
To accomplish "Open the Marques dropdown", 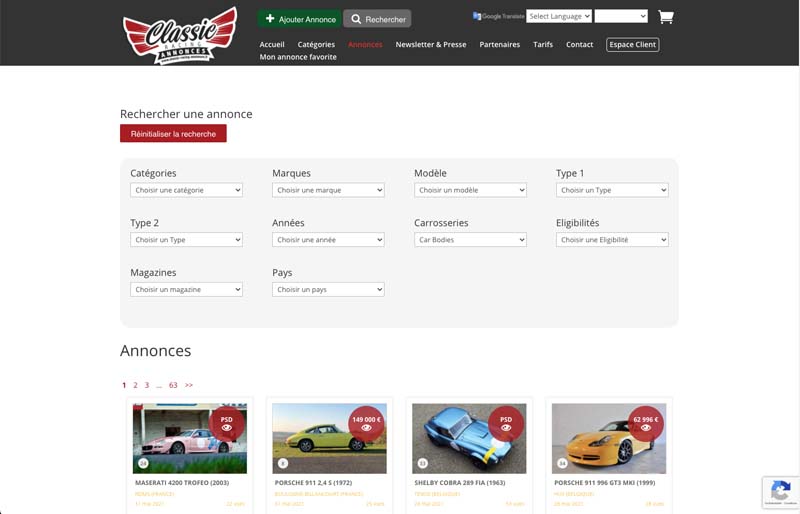I will (328, 190).
